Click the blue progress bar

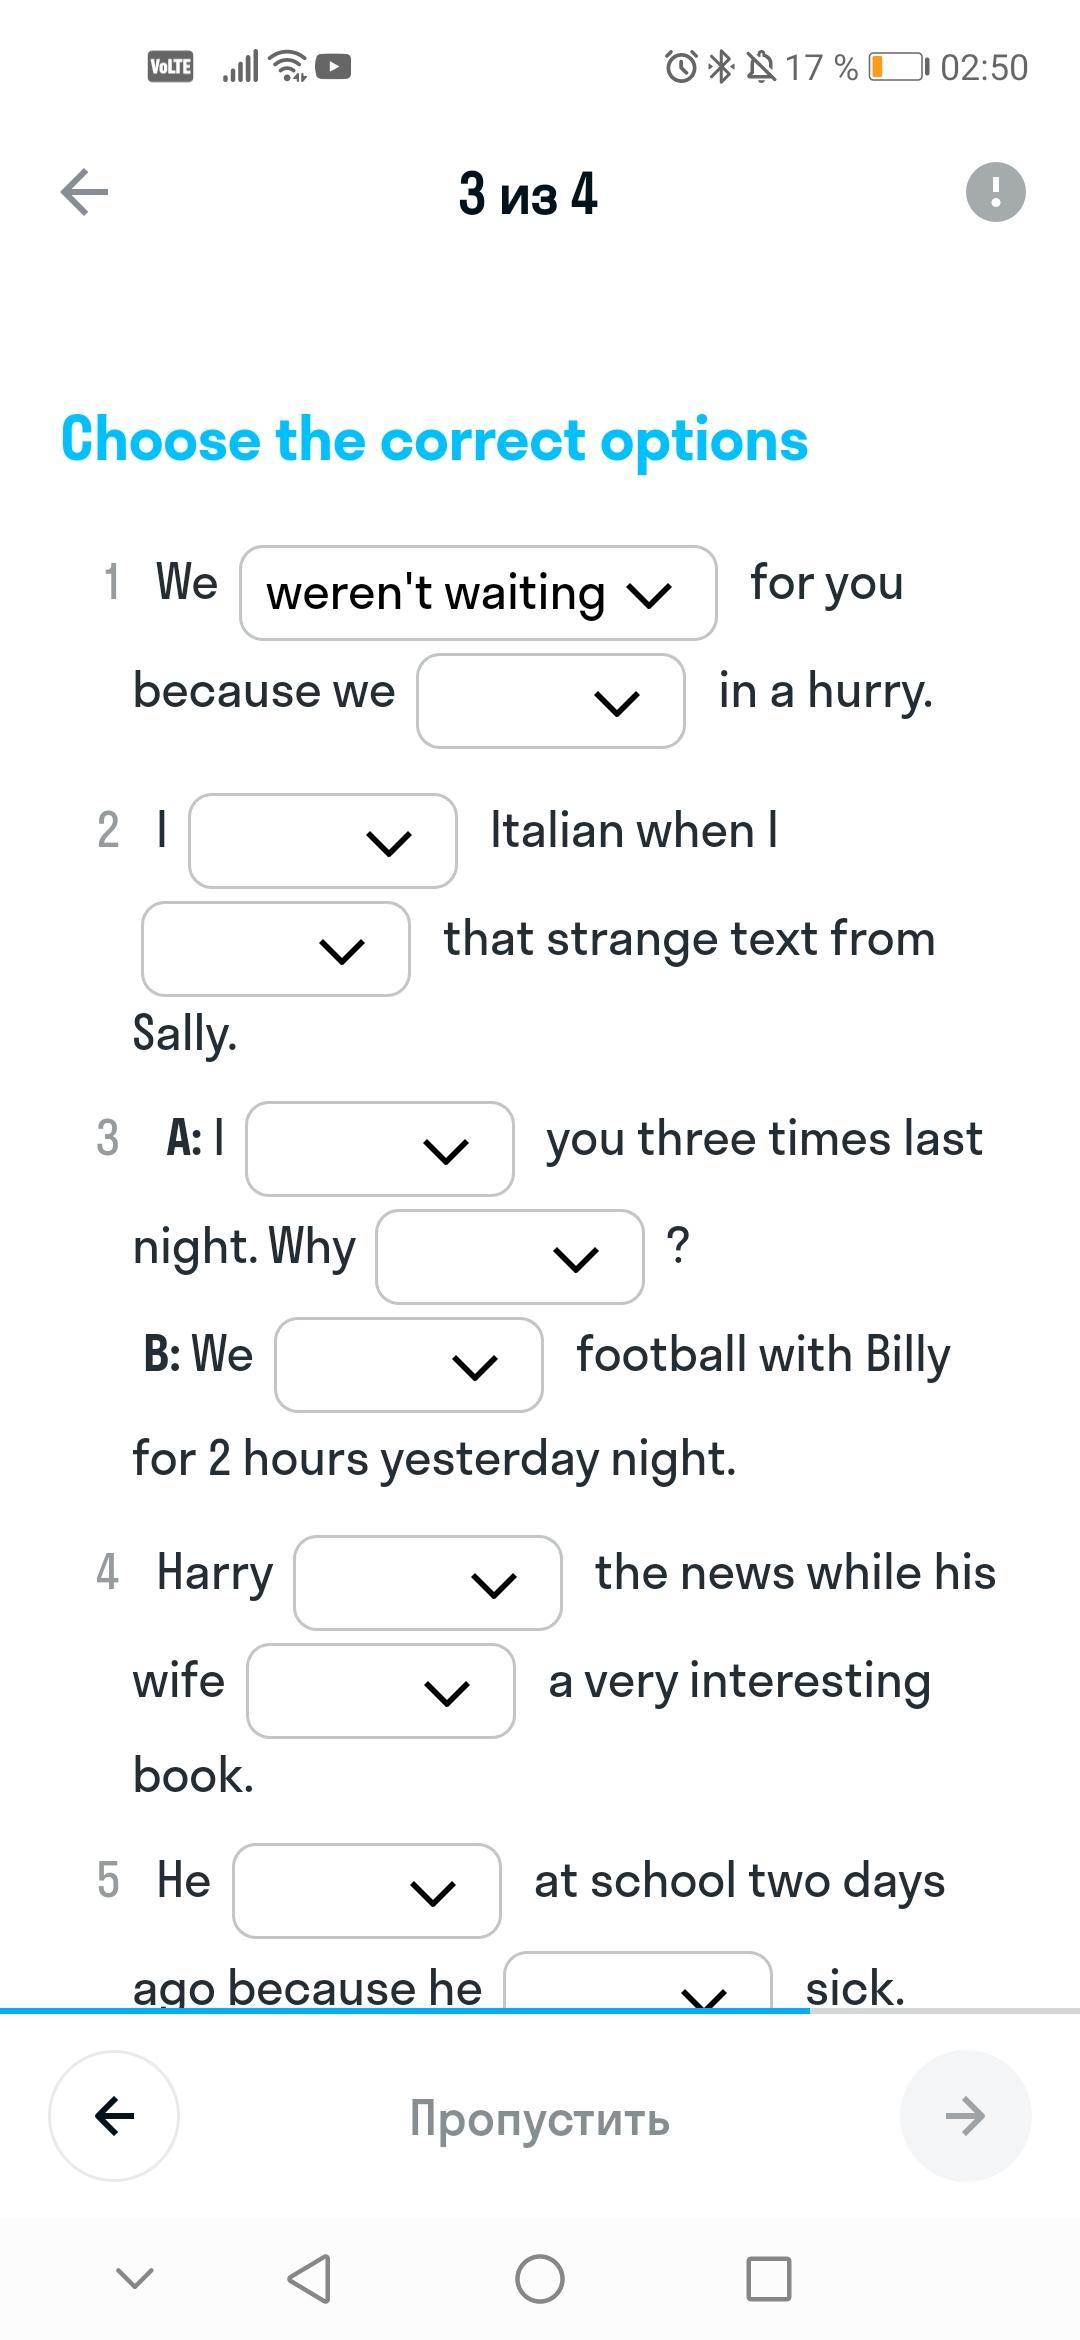[x=405, y=2010]
